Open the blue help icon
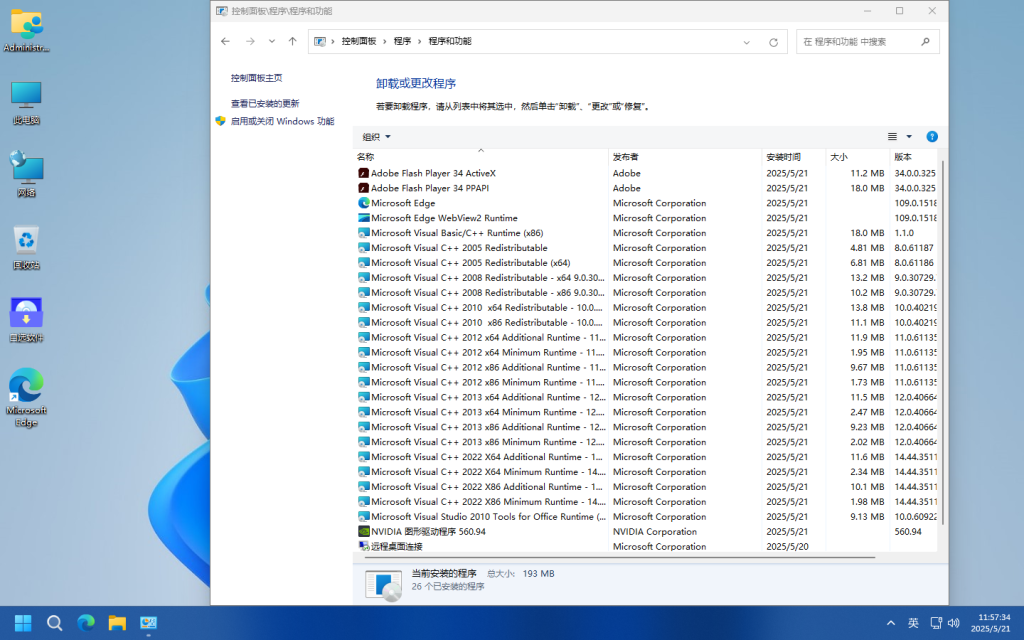1024x640 pixels. point(932,136)
